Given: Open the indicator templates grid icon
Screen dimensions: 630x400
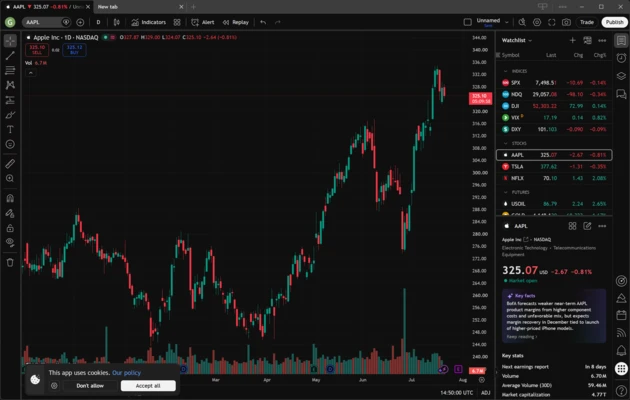Looking at the screenshot, I should click(177, 22).
